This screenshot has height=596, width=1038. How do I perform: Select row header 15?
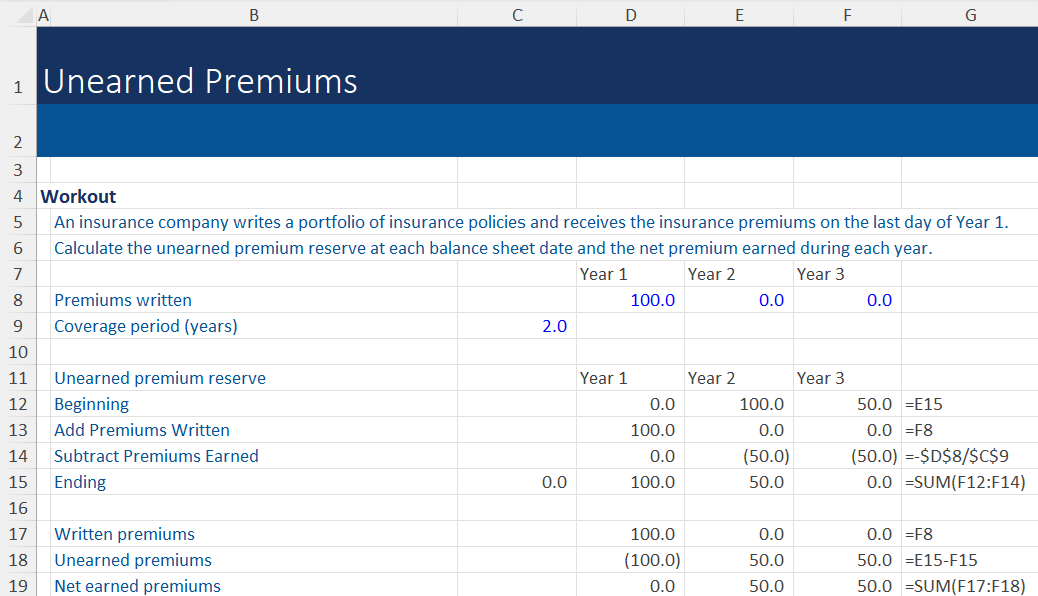[x=17, y=482]
